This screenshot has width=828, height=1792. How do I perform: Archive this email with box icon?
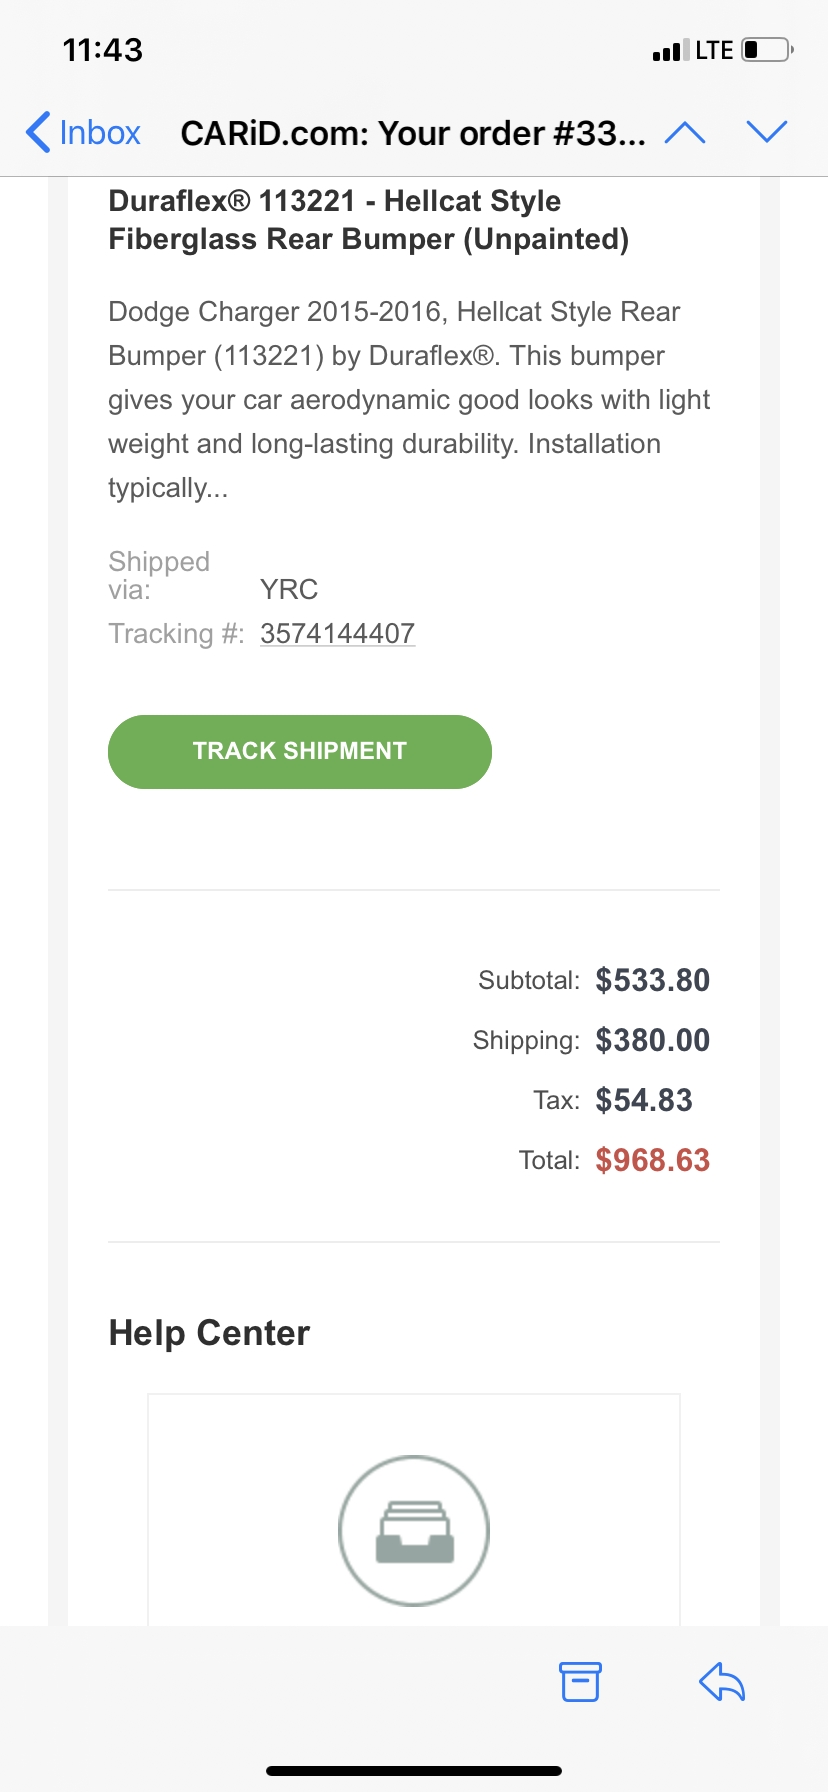point(580,1681)
